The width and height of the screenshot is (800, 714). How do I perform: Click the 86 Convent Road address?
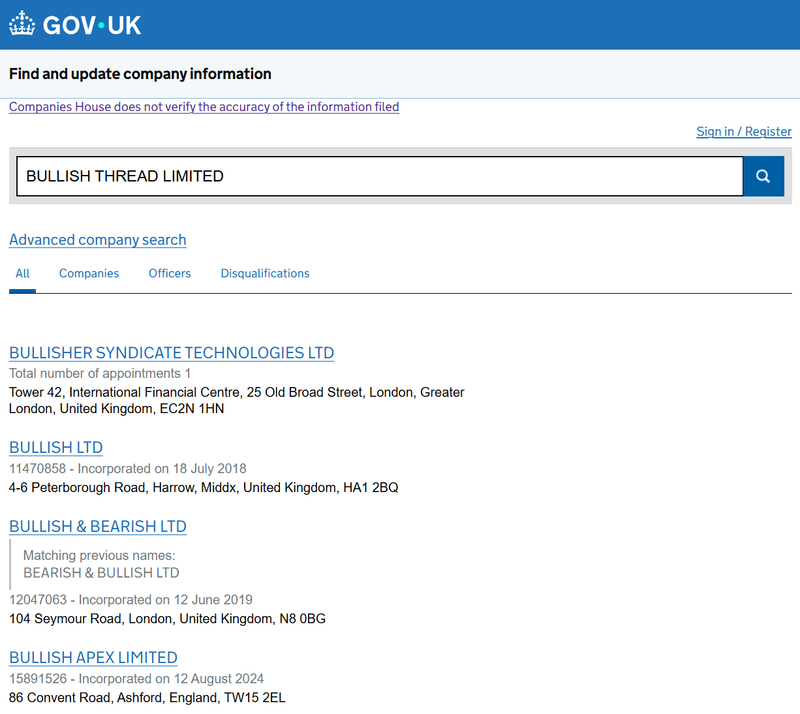coord(147,698)
